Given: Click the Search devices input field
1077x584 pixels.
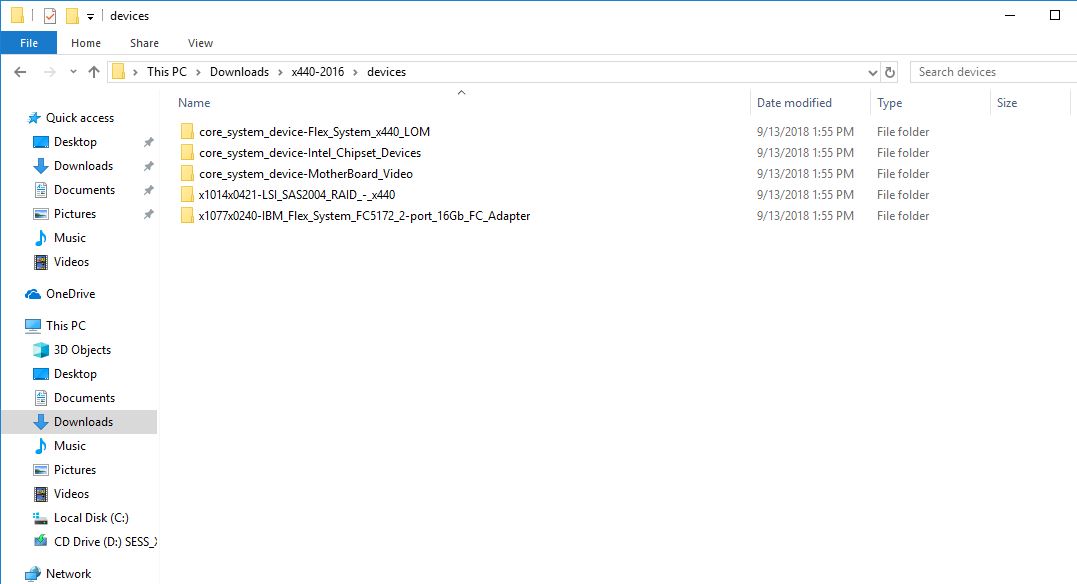Looking at the screenshot, I should click(x=990, y=72).
